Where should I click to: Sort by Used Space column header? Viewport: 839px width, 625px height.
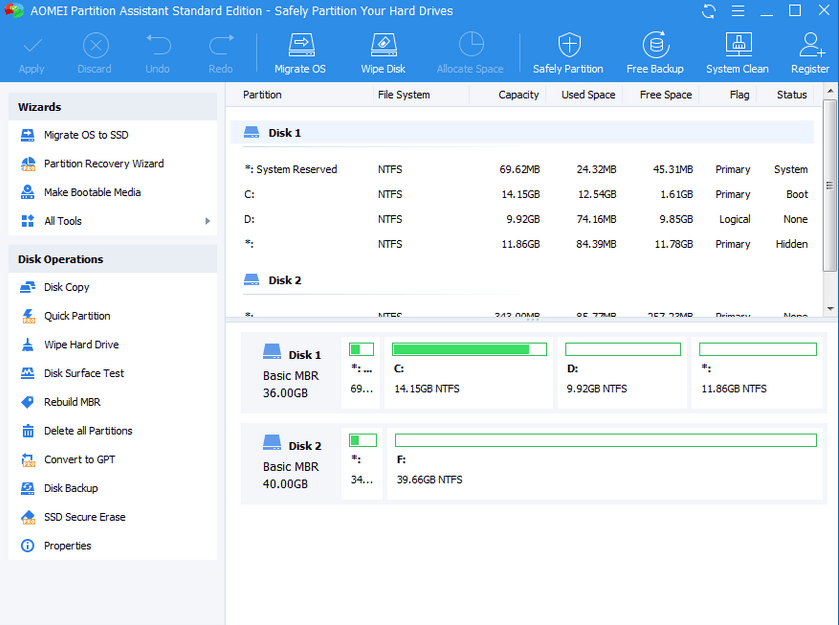click(x=588, y=95)
